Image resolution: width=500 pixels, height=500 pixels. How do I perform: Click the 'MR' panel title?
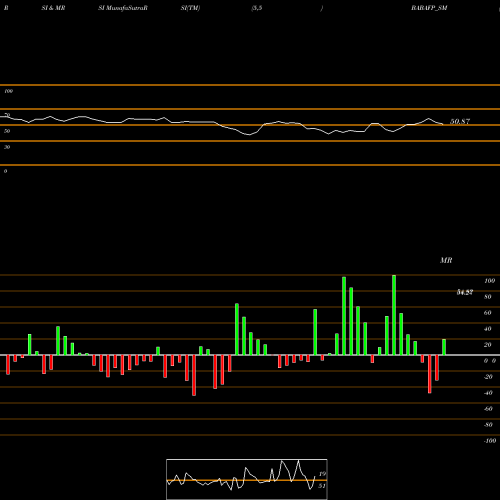446,260
